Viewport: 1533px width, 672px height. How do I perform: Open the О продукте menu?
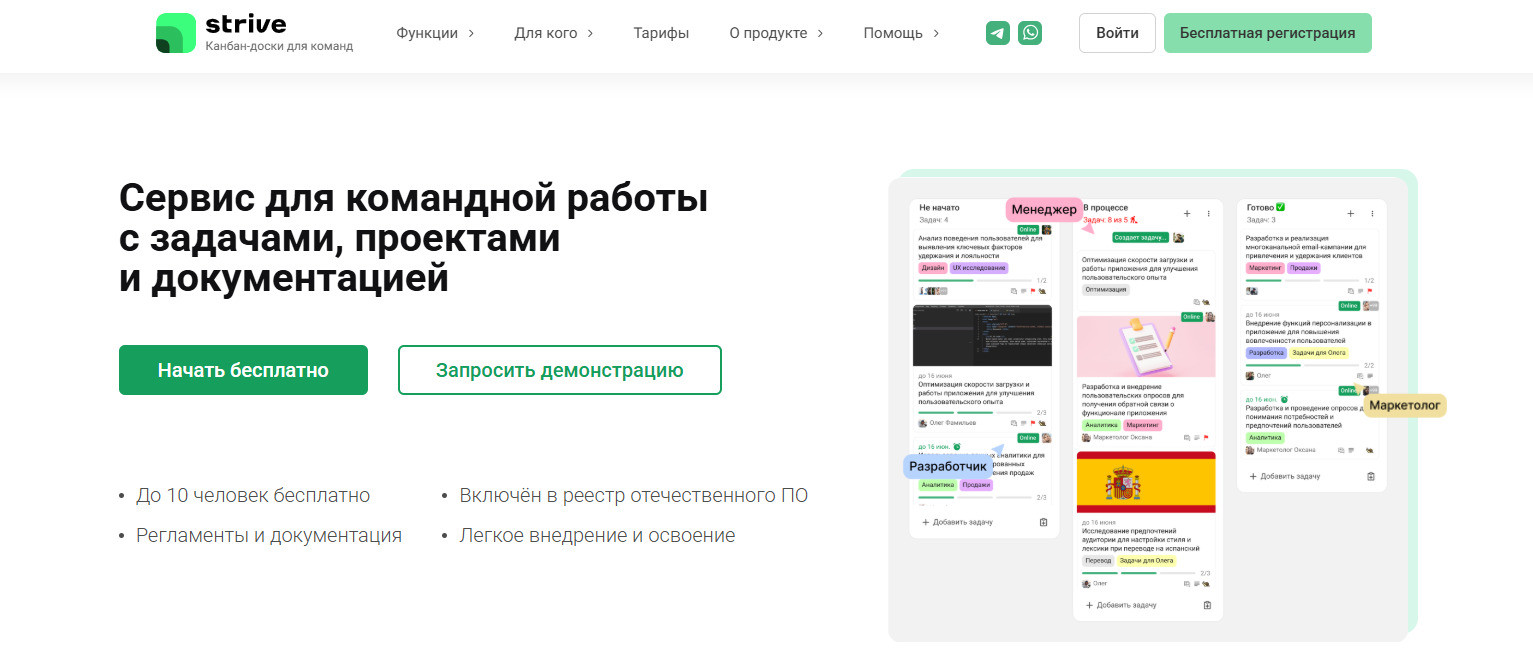[768, 33]
